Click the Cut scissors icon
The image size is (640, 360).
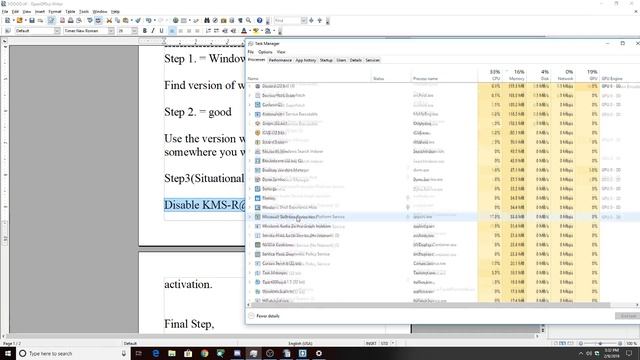pos(109,20)
